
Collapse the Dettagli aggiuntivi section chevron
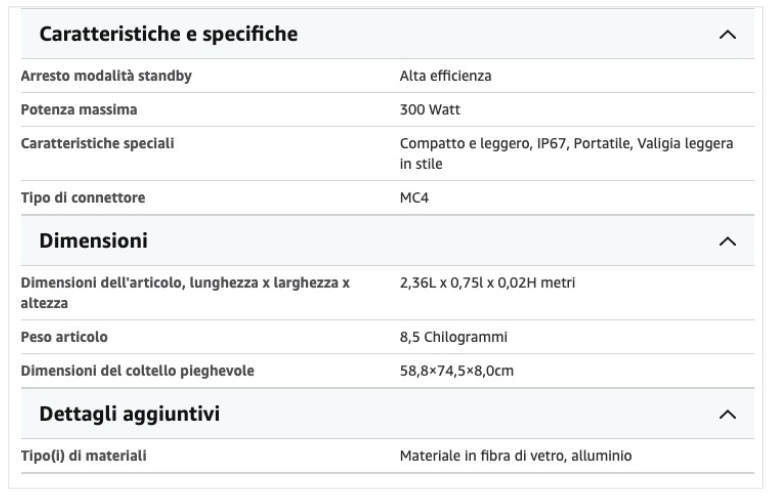(x=727, y=415)
